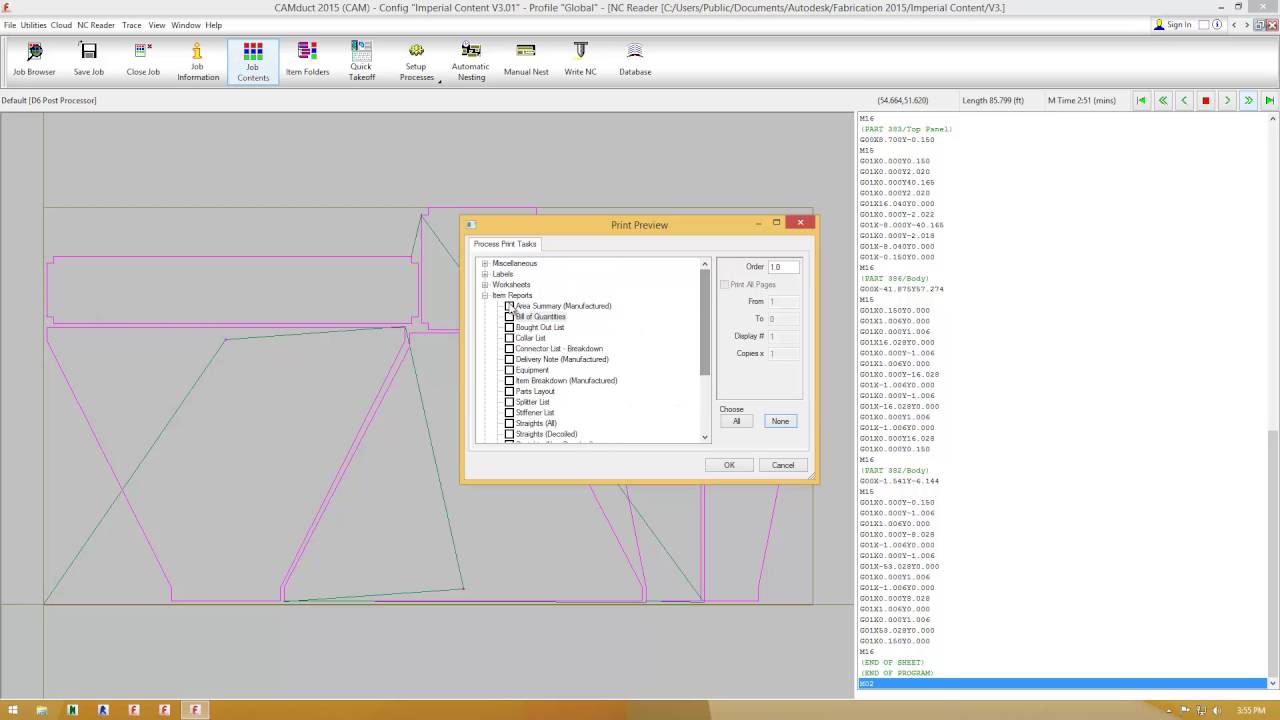Click the Close Job toolbar icon
The width and height of the screenshot is (1280, 720).
coord(143,60)
